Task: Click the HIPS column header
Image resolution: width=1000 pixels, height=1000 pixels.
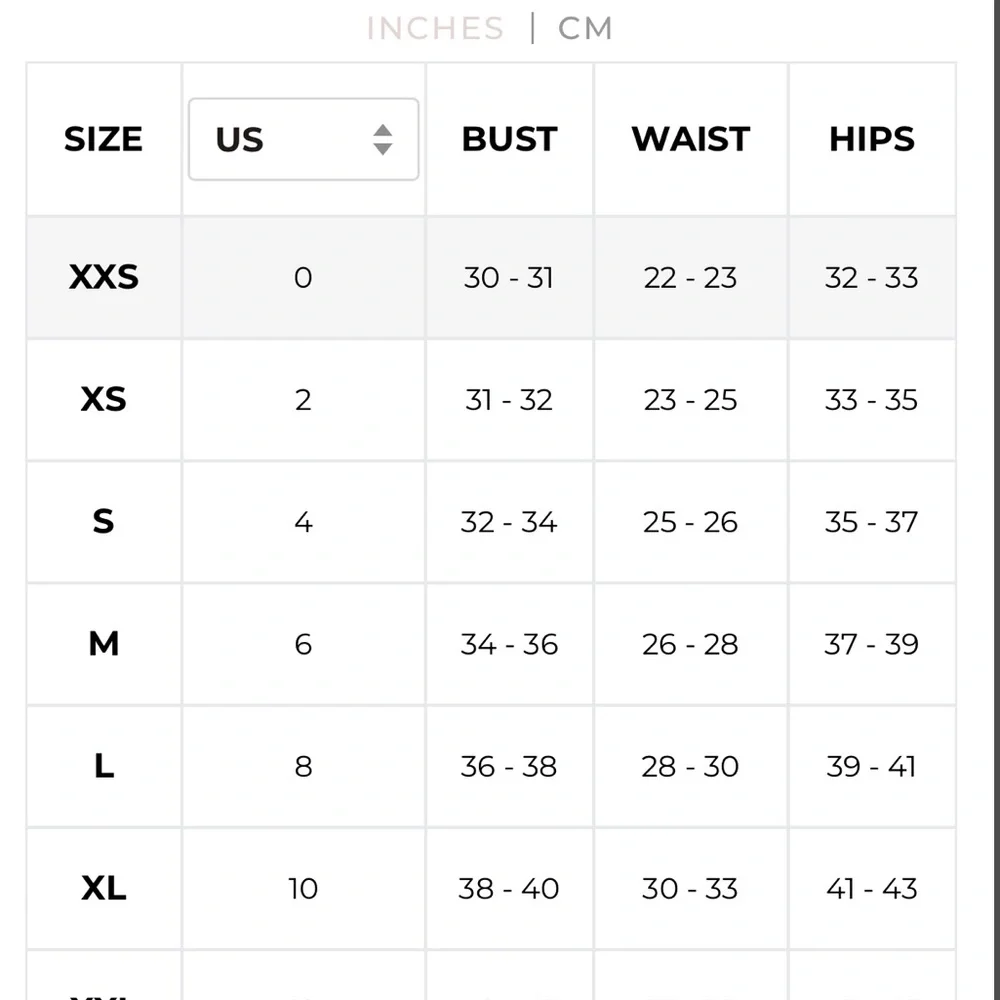Action: tap(872, 139)
